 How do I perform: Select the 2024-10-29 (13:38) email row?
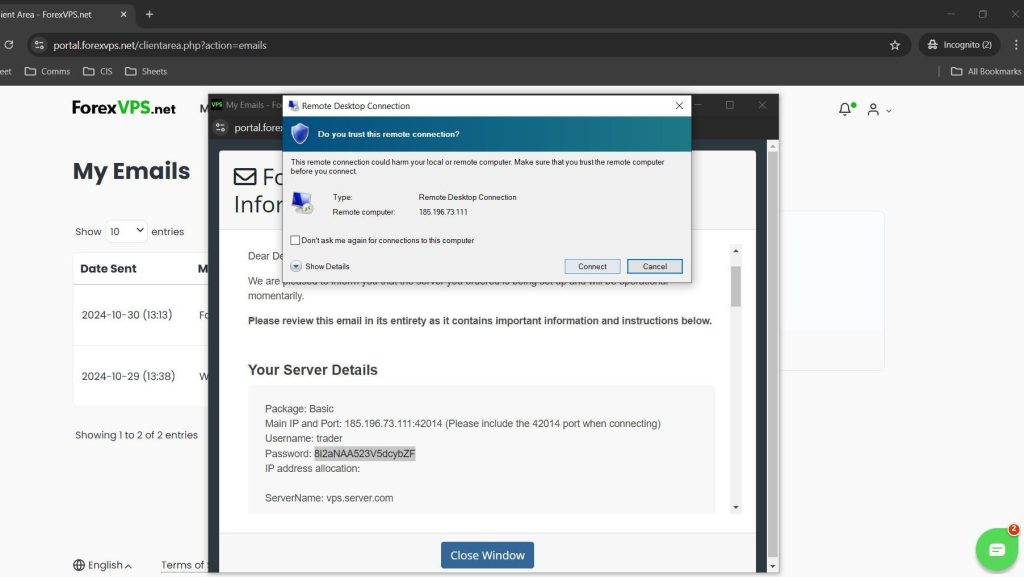tap(140, 376)
